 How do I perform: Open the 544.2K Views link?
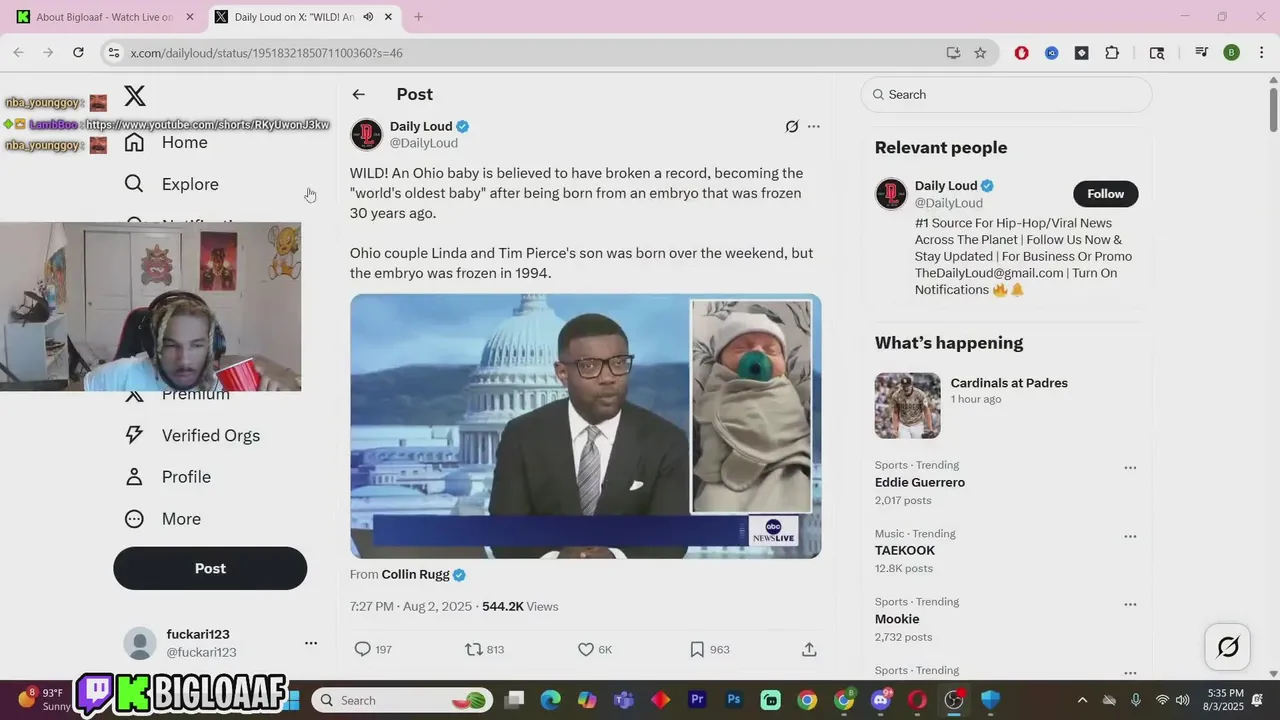(520, 606)
